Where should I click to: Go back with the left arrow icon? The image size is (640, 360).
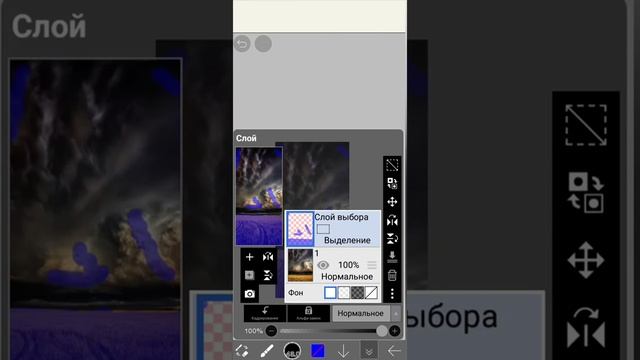click(x=394, y=351)
